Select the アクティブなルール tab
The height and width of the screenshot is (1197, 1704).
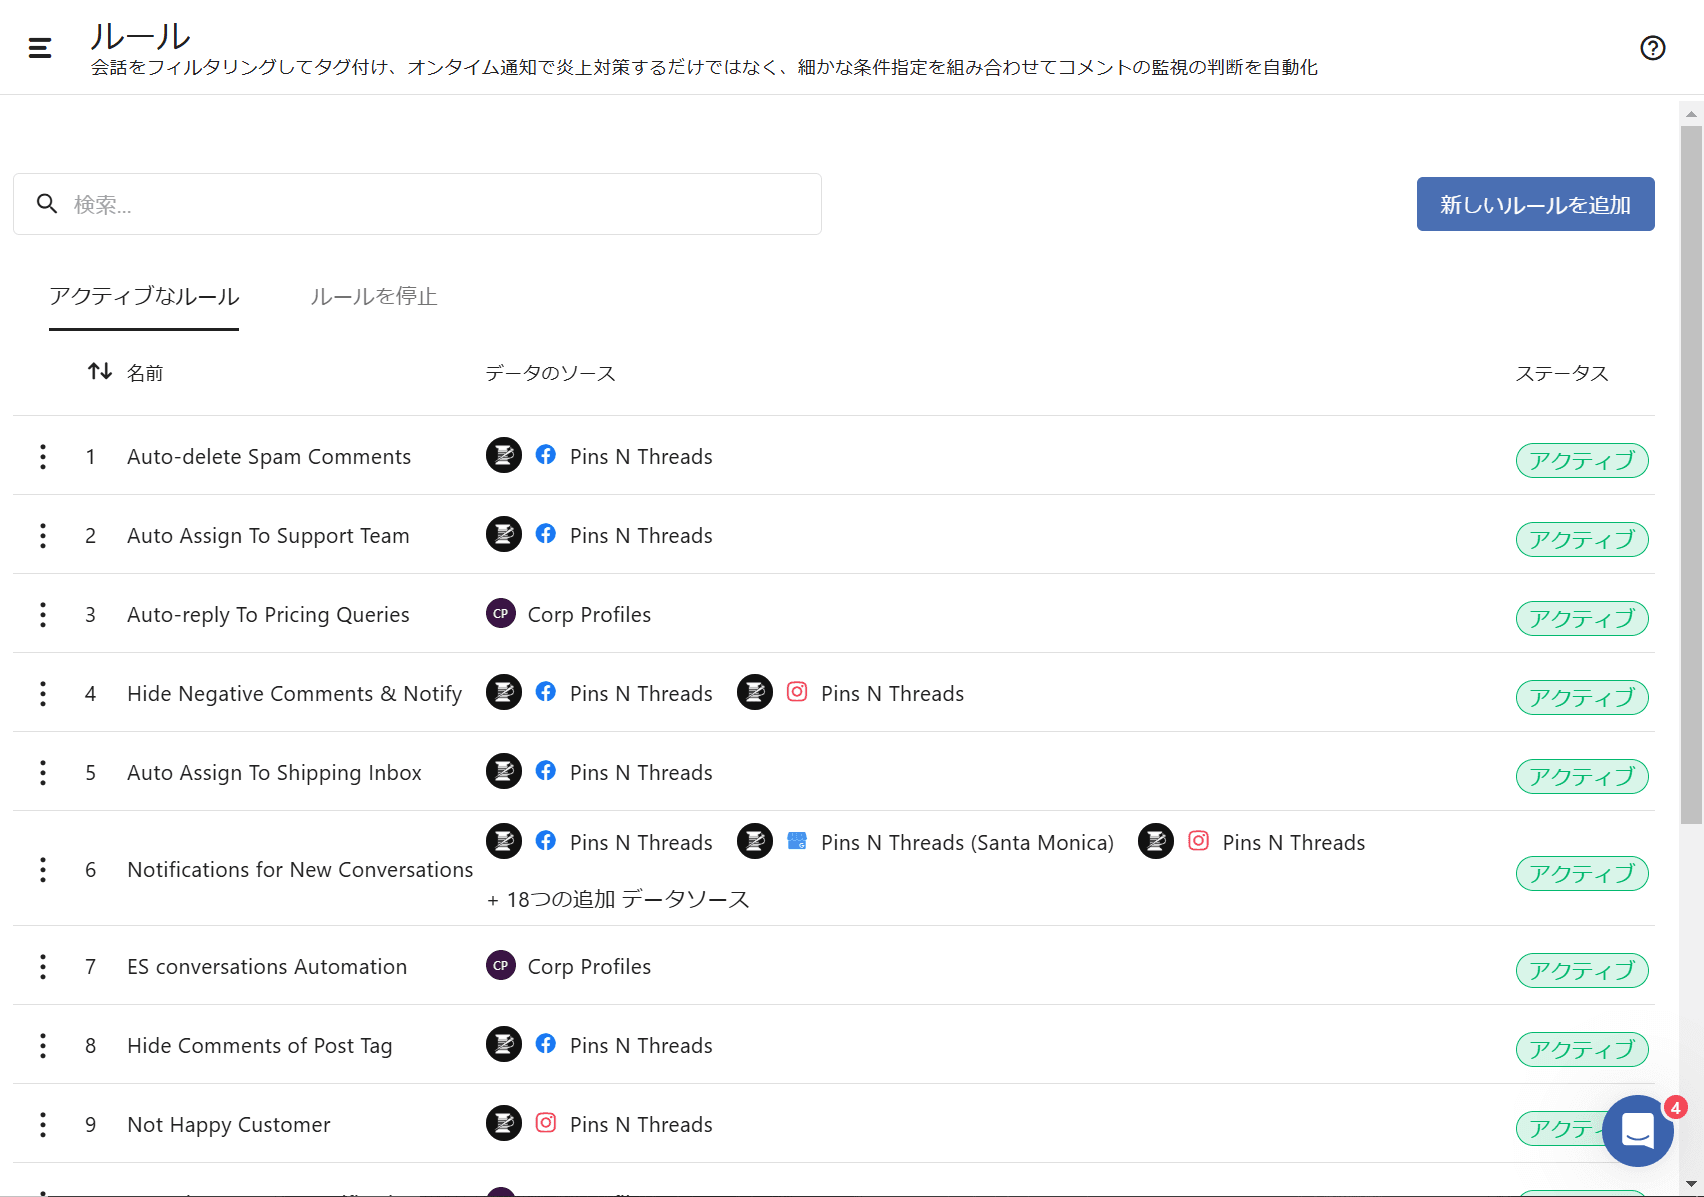click(x=144, y=297)
